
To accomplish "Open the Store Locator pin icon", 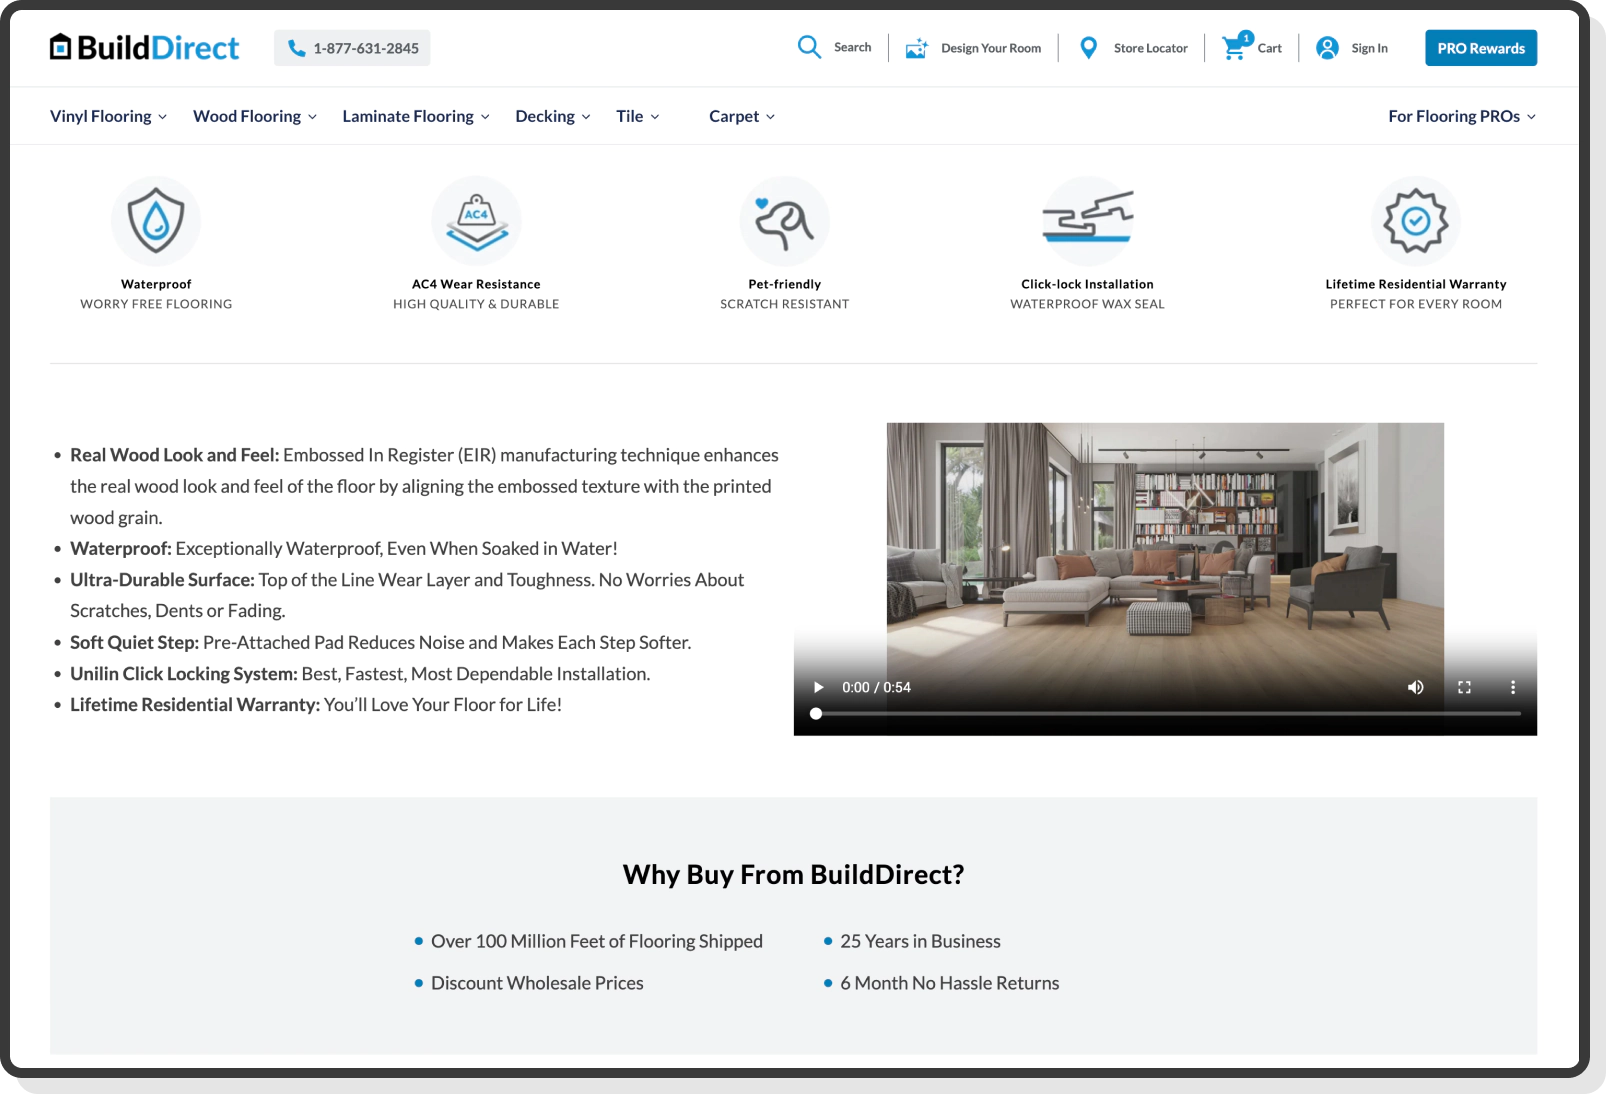I will click(x=1087, y=47).
